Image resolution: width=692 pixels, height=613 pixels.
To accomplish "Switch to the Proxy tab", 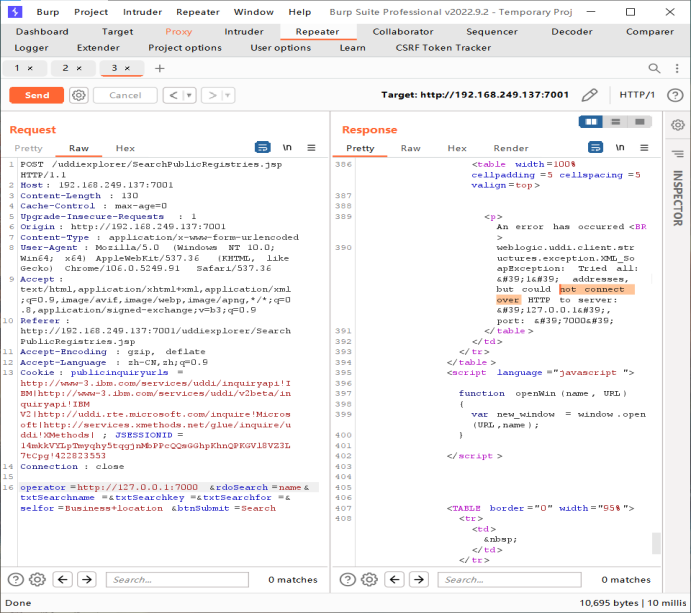I will [x=179, y=32].
